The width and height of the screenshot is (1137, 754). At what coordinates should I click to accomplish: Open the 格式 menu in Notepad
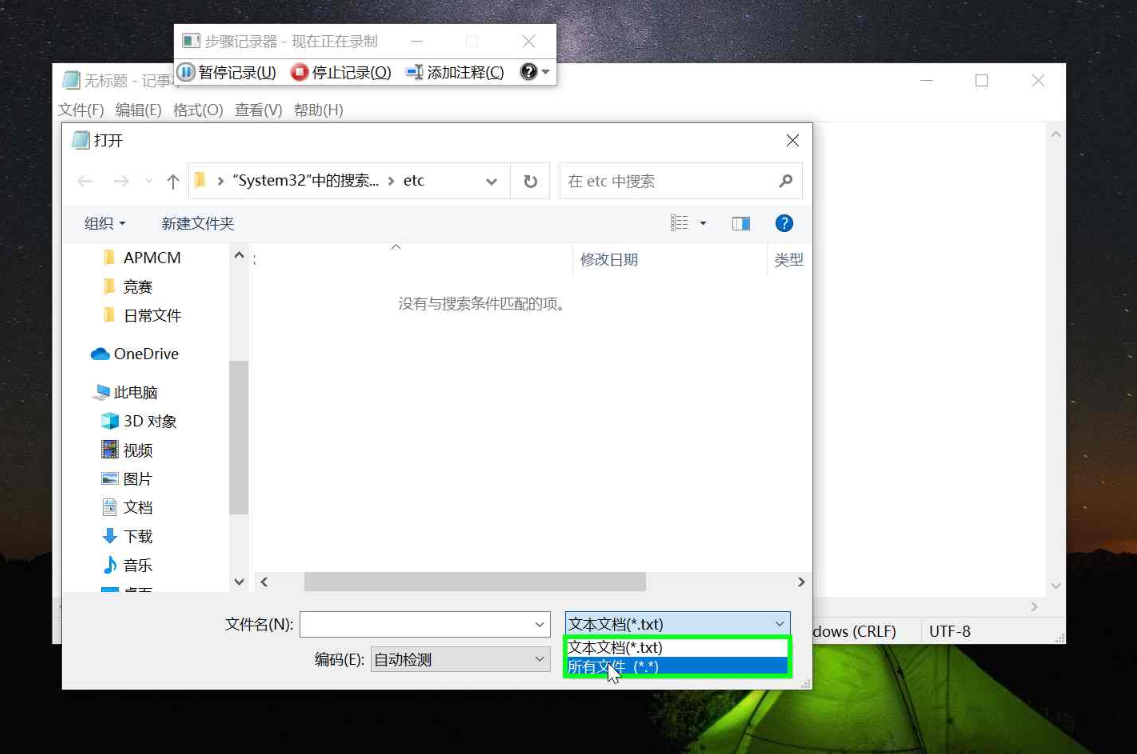click(196, 109)
